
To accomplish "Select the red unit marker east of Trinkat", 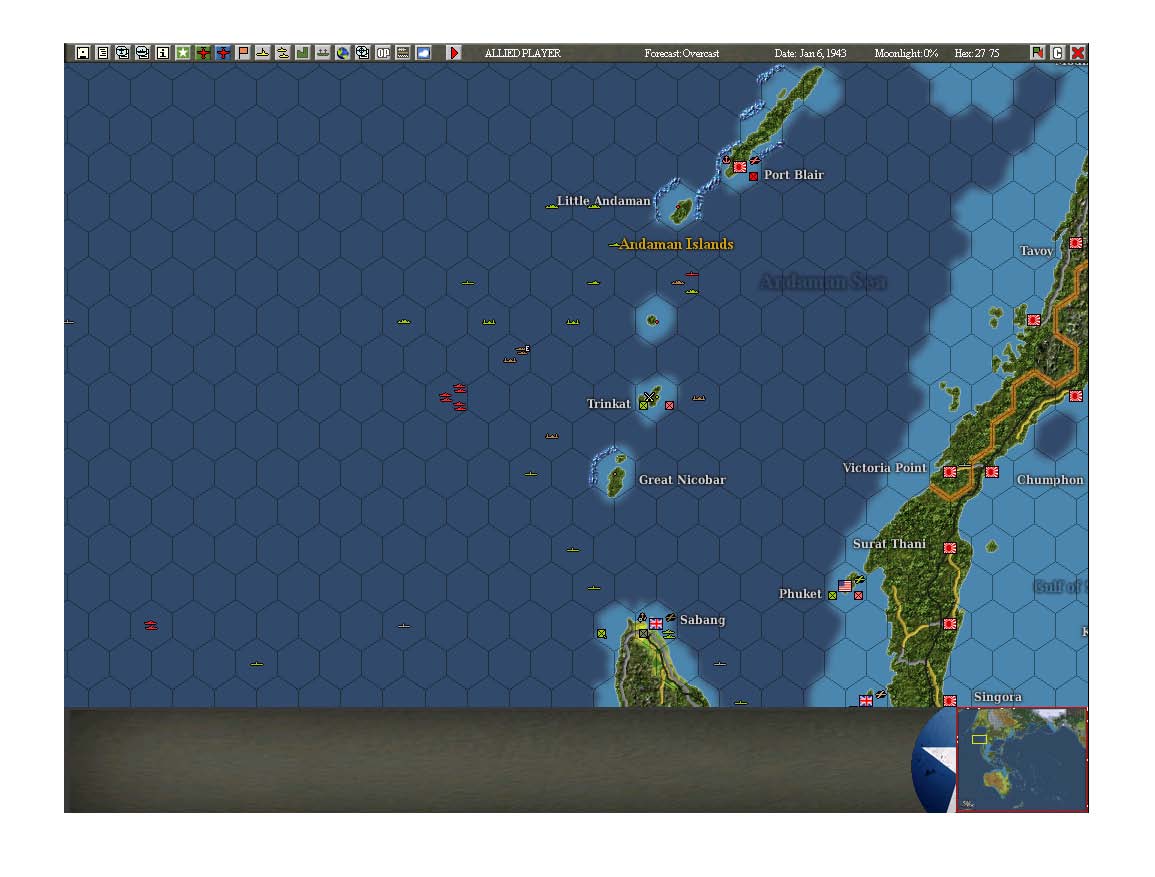I will coord(670,406).
